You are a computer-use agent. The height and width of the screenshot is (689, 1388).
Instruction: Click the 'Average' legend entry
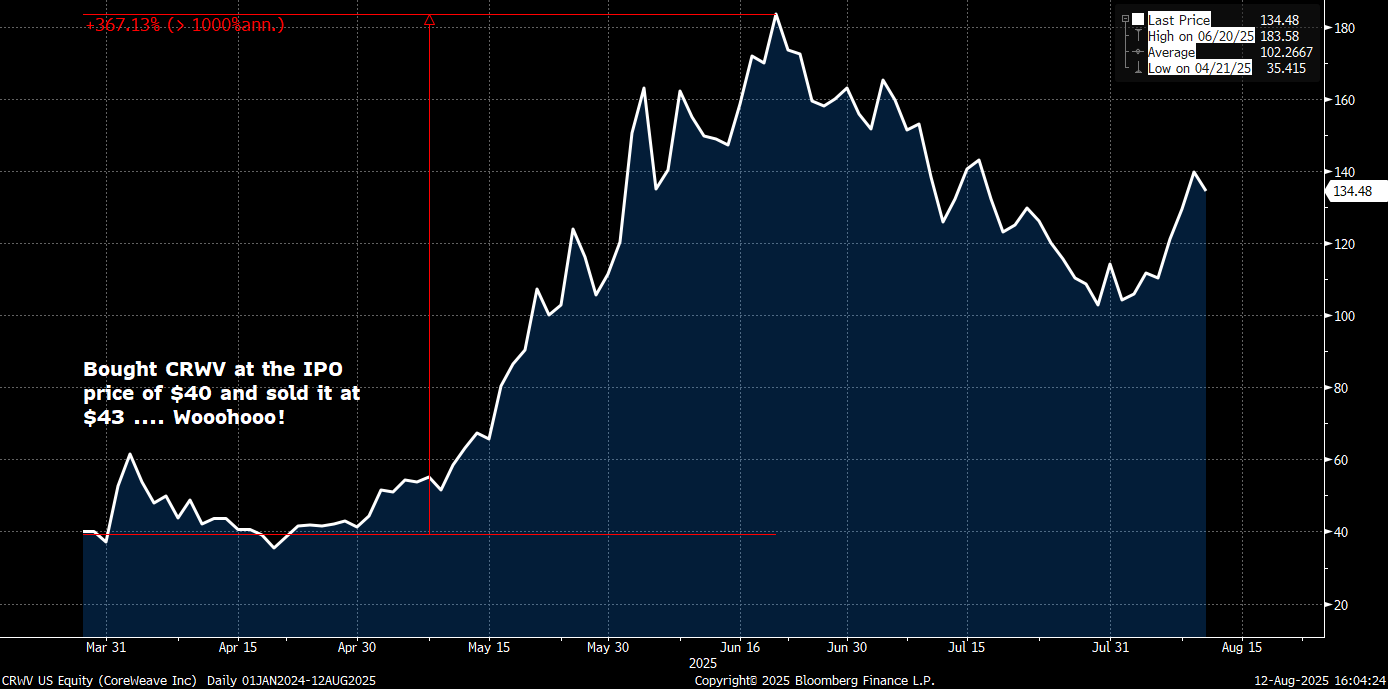(x=1171, y=52)
